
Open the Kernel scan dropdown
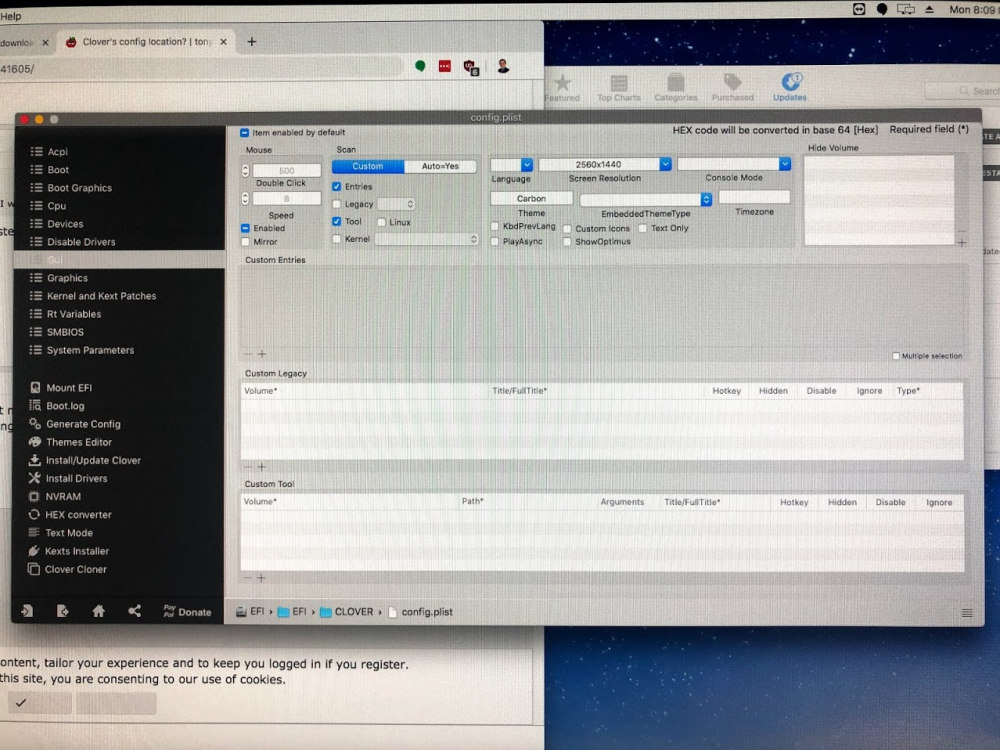pyautogui.click(x=426, y=239)
